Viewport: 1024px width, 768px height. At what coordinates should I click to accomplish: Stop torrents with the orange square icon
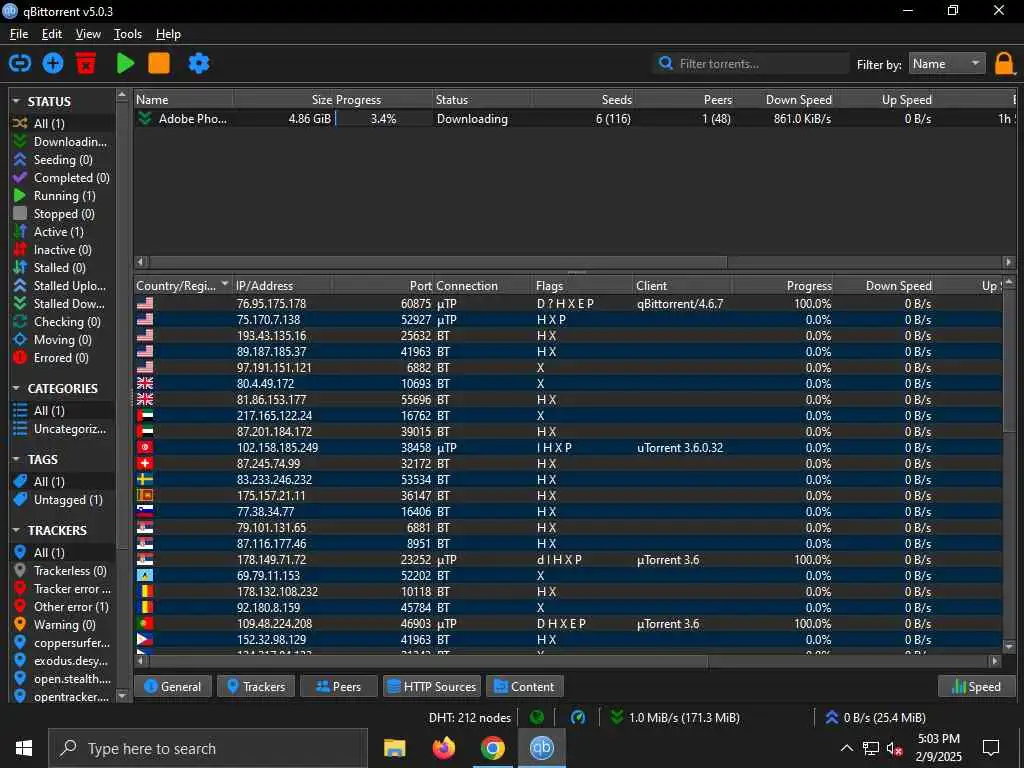159,63
